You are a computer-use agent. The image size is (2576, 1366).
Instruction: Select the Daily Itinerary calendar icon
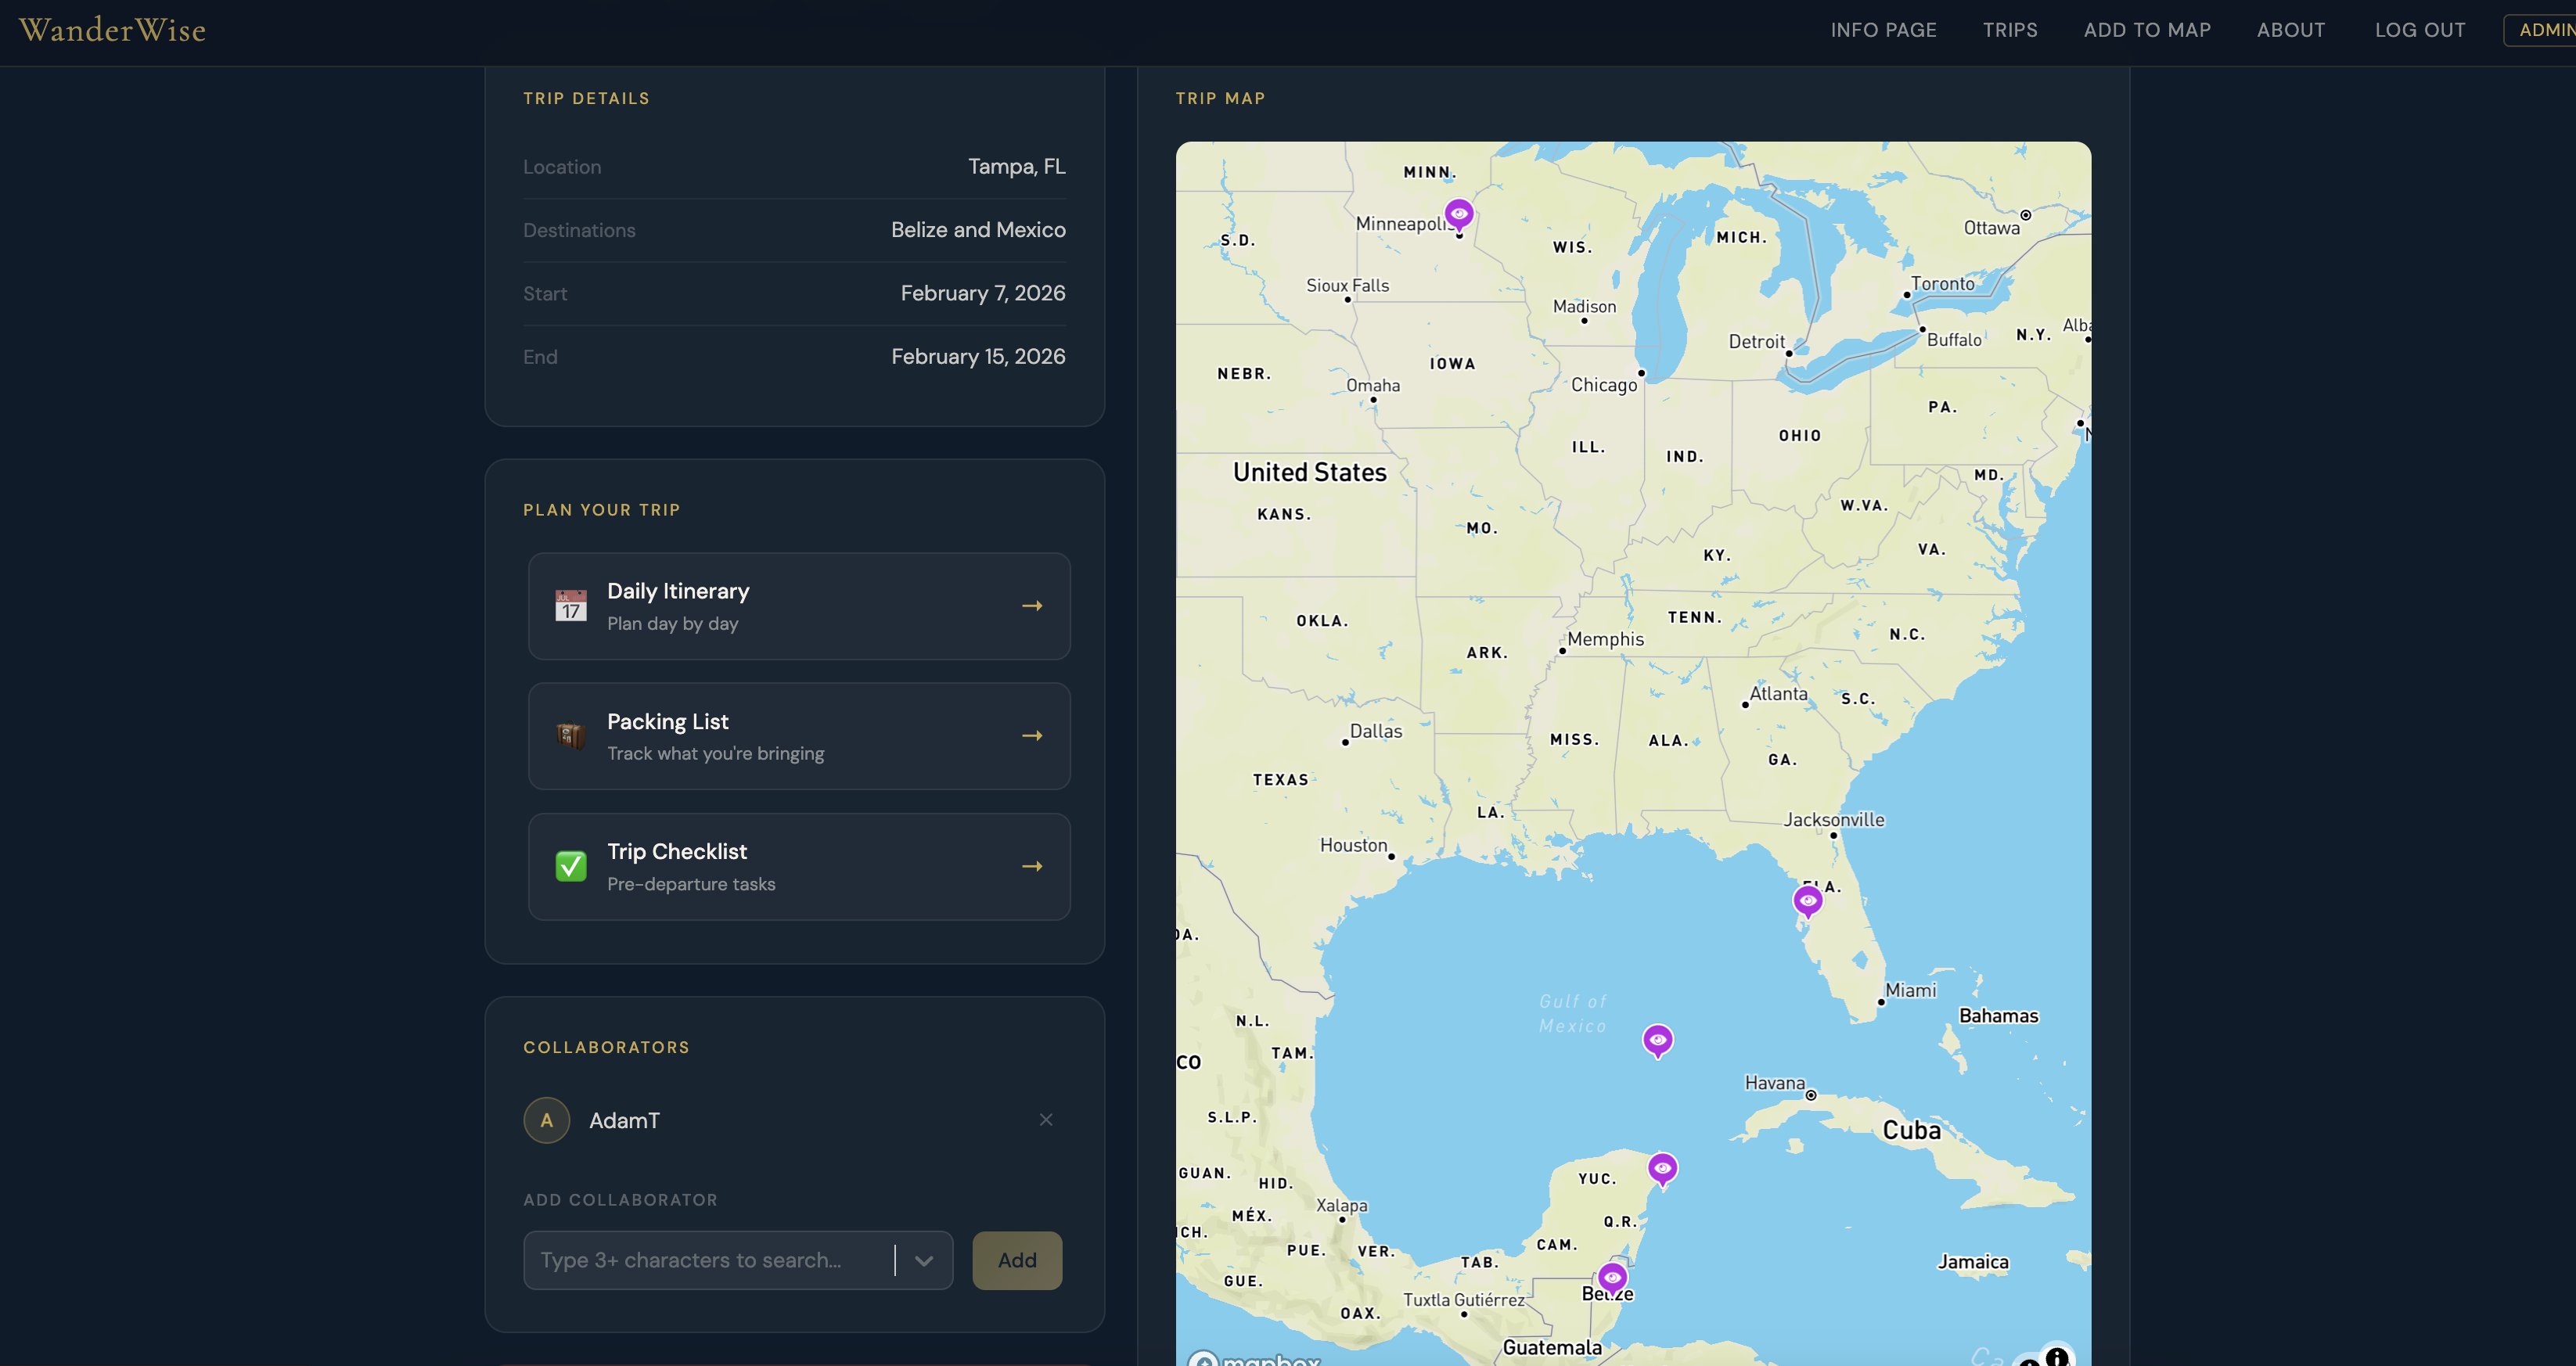click(x=571, y=605)
